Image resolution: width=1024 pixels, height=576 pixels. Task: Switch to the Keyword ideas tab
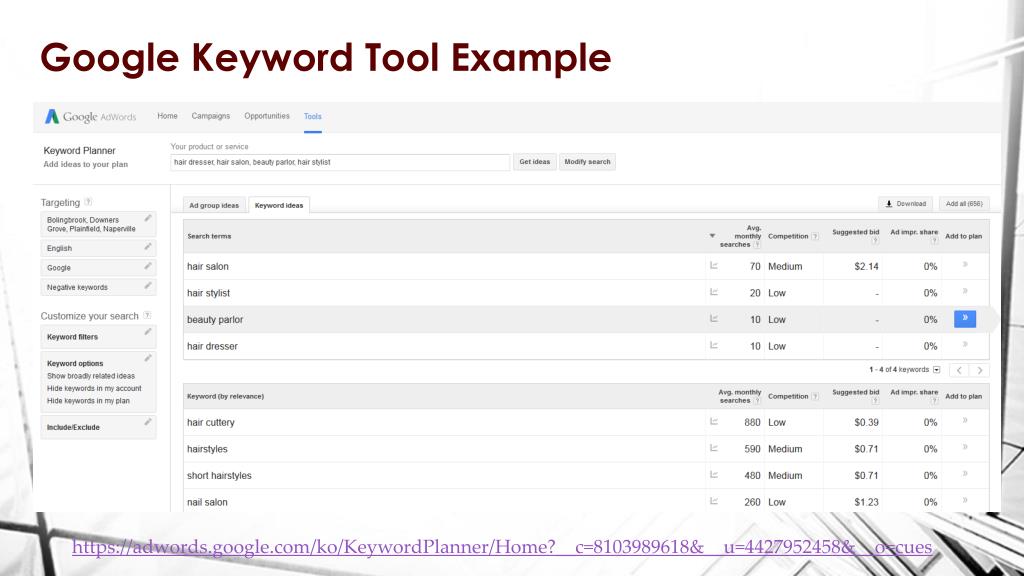[279, 205]
